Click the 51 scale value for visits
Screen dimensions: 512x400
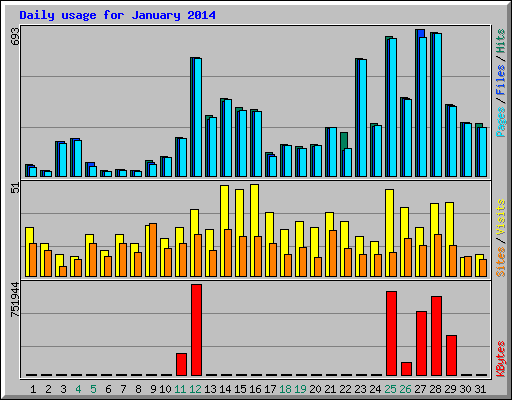(15, 188)
